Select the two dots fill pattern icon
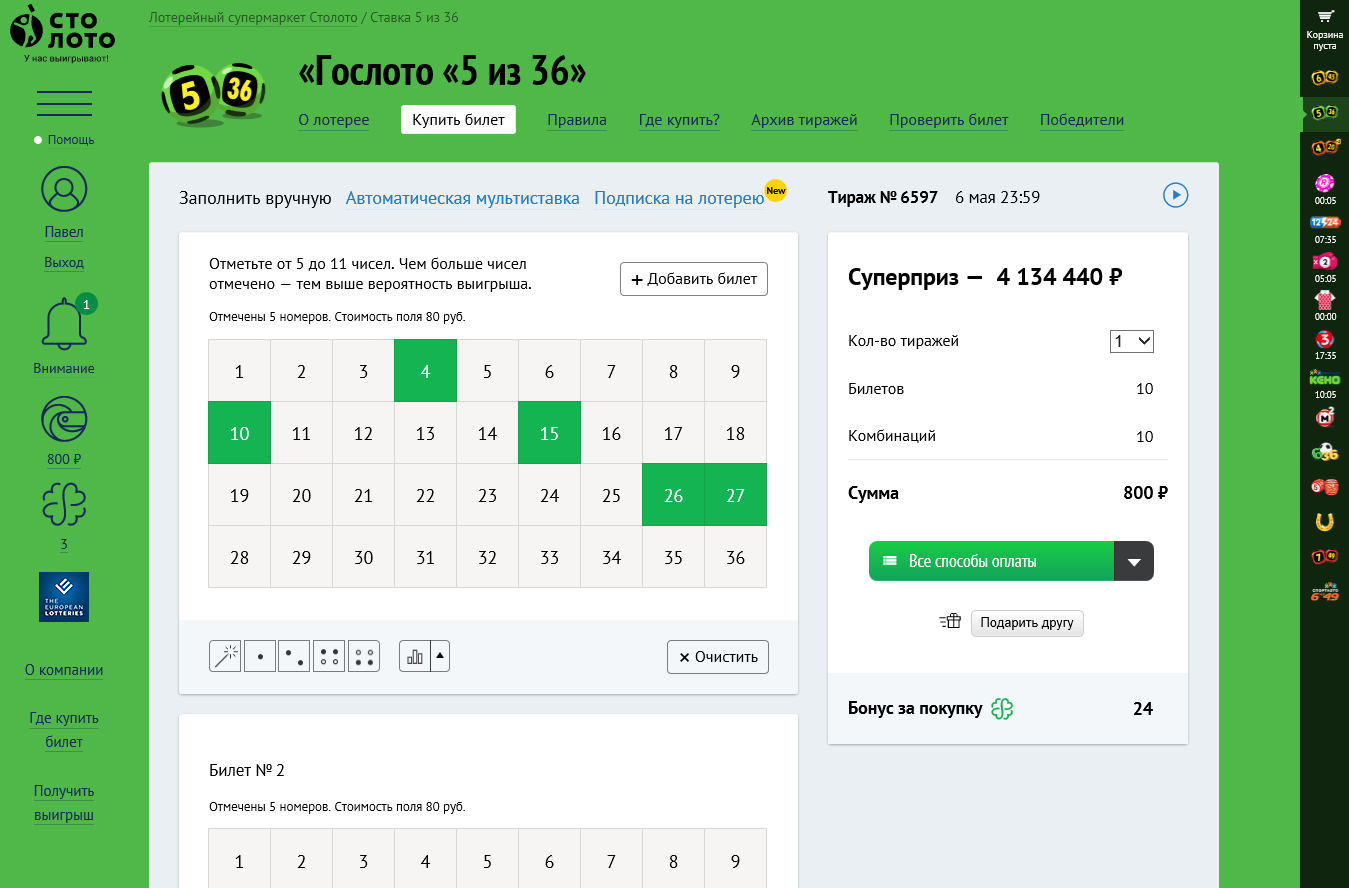Viewport: 1349px width, 888px height. click(294, 657)
